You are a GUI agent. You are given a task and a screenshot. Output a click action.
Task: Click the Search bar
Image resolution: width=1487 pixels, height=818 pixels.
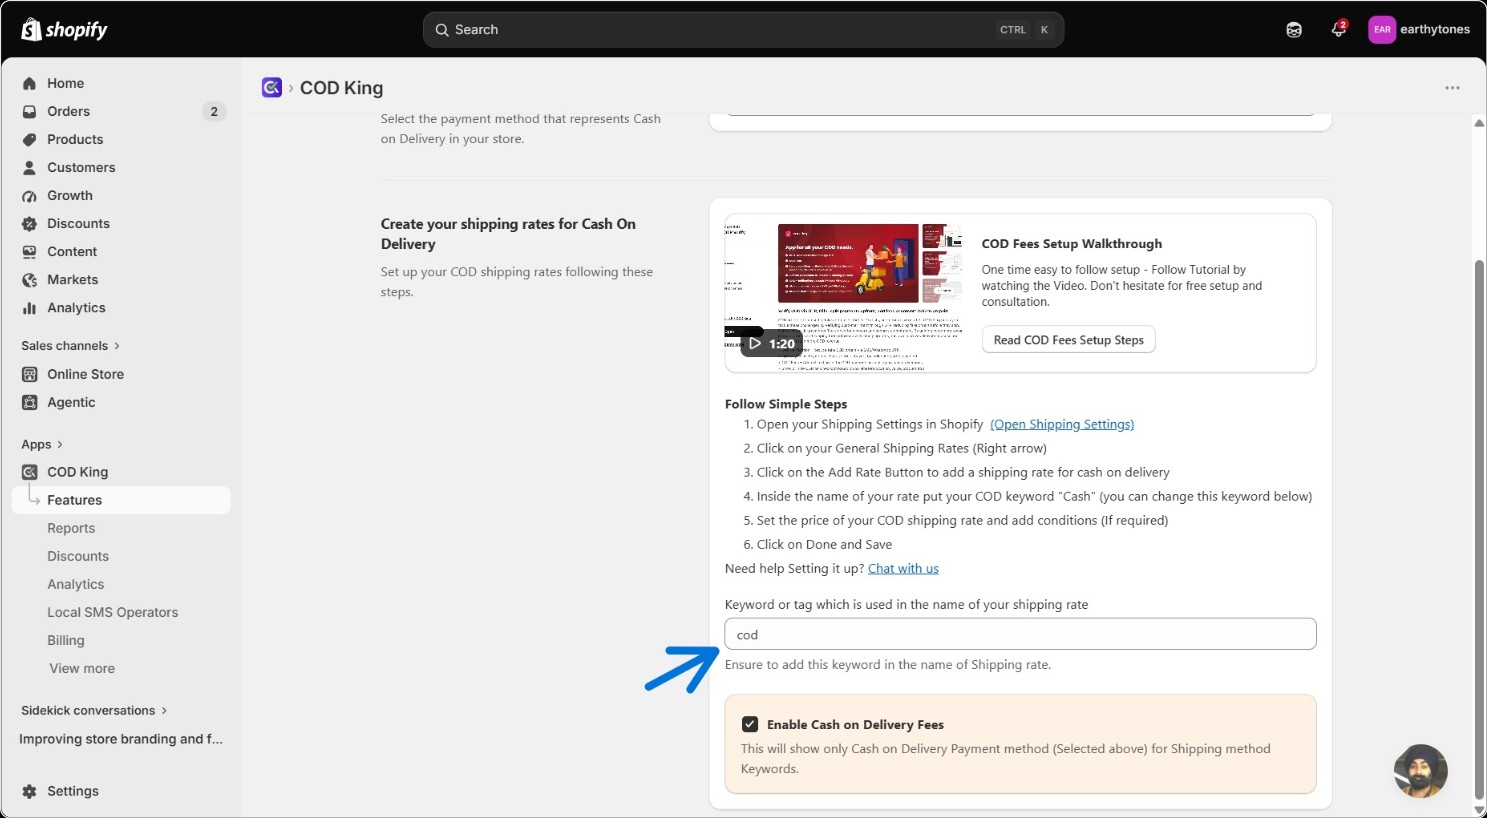pos(743,30)
